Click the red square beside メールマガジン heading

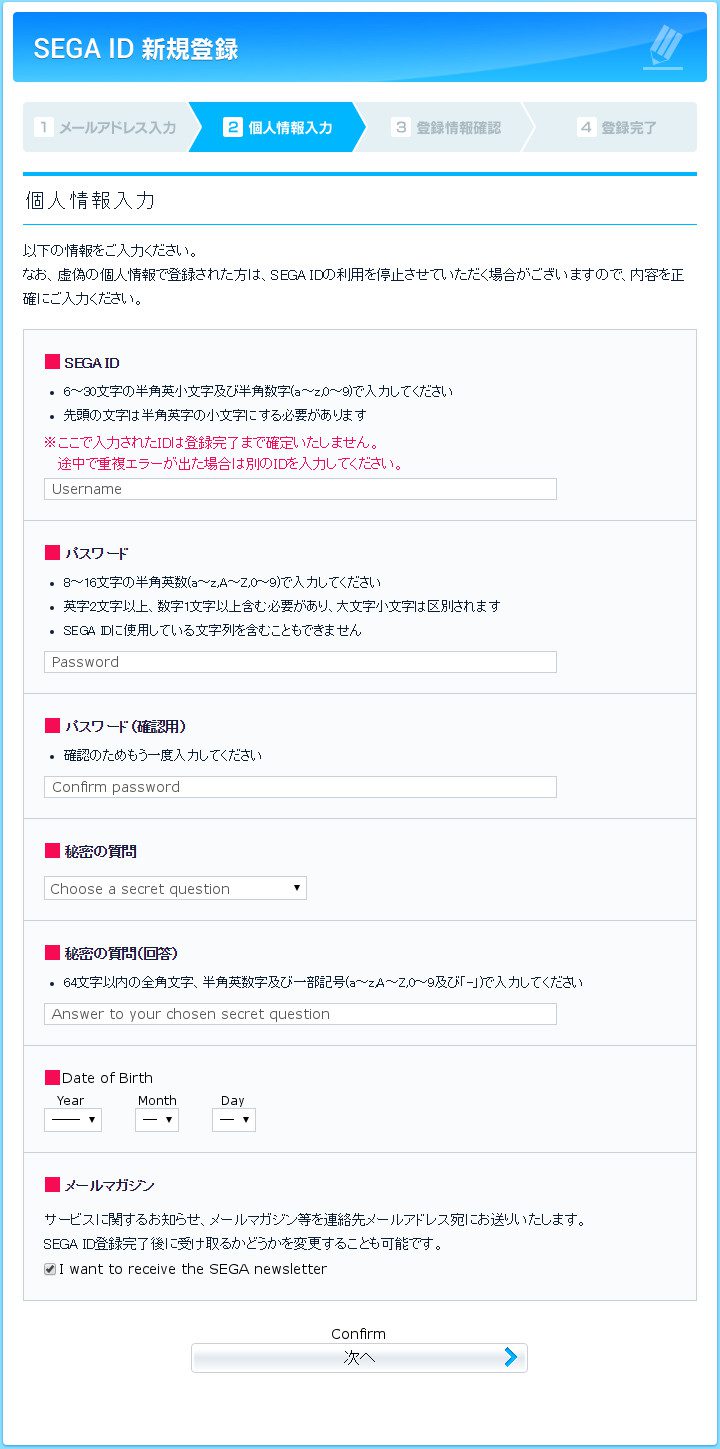pyautogui.click(x=52, y=1185)
